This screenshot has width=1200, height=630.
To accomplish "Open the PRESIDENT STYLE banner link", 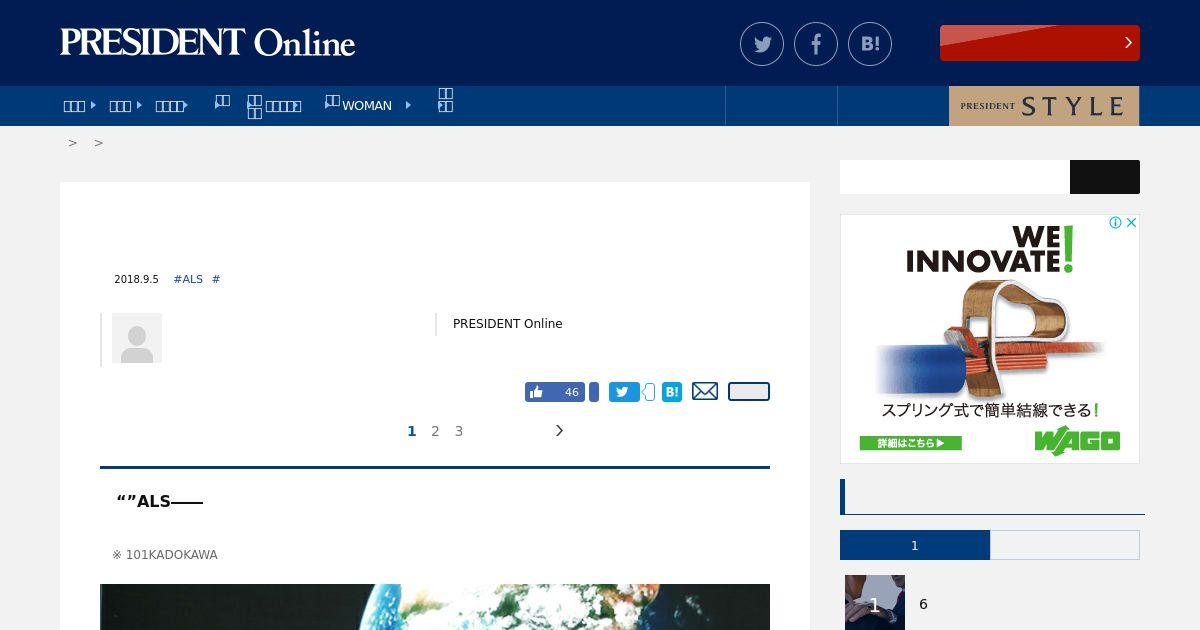I will pos(1044,106).
